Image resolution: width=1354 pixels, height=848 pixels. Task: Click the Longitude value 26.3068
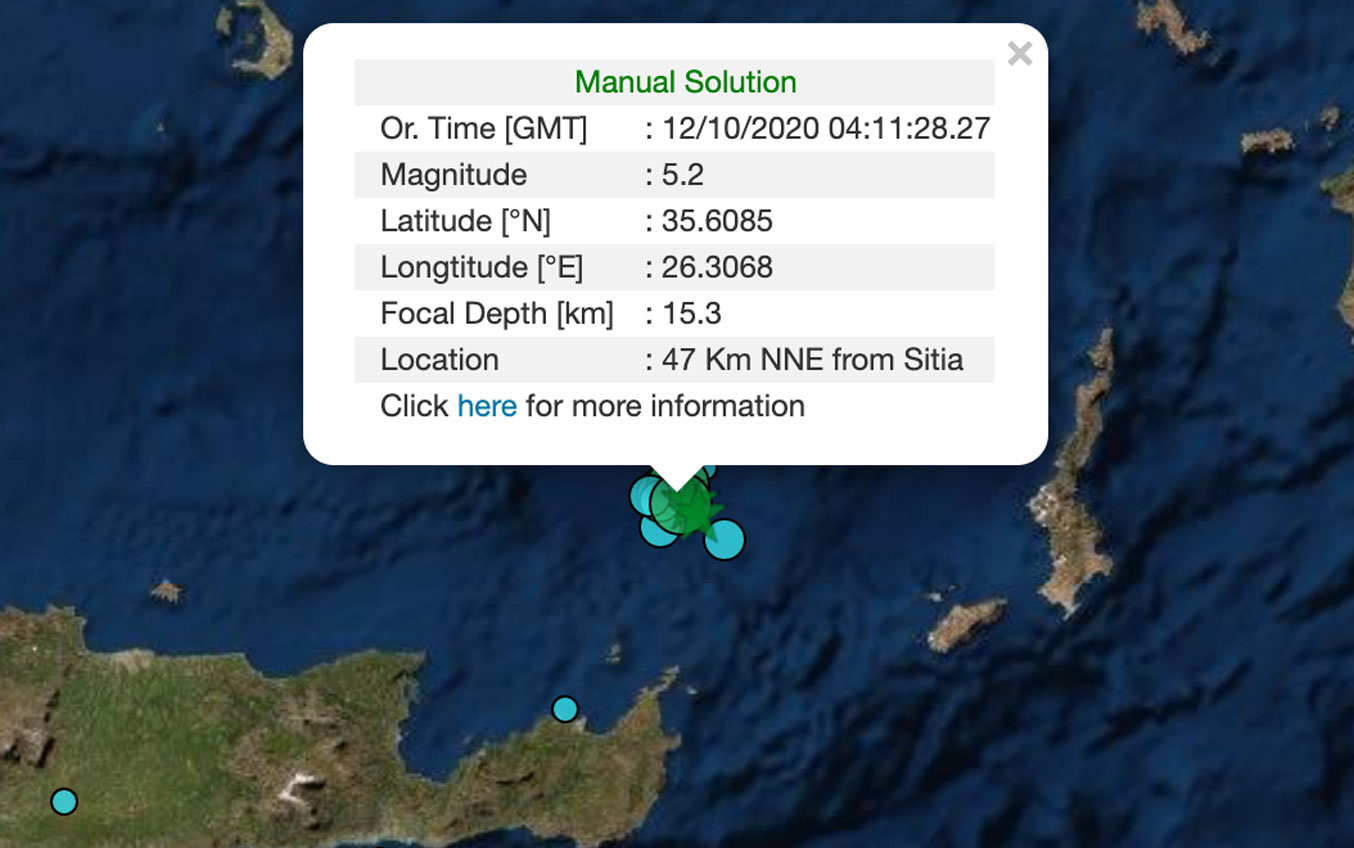pyautogui.click(x=716, y=267)
